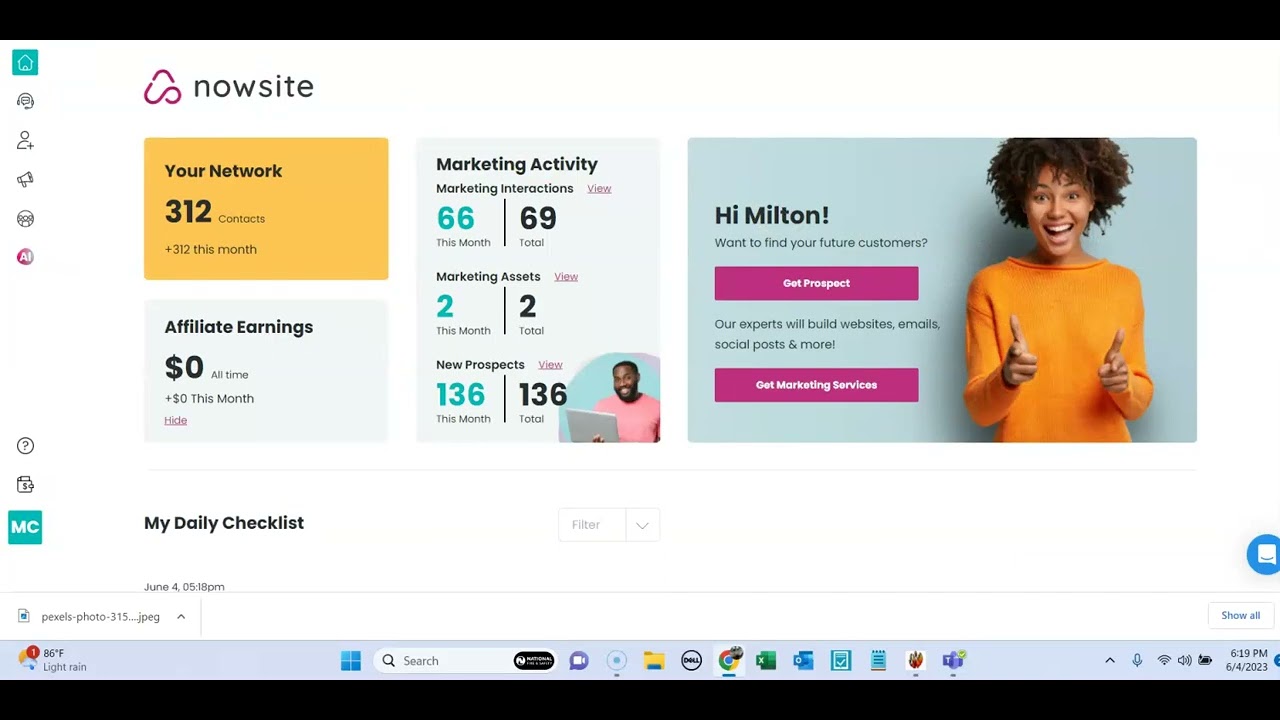
Task: Click the 312 Contacts count
Action: pyautogui.click(x=215, y=213)
